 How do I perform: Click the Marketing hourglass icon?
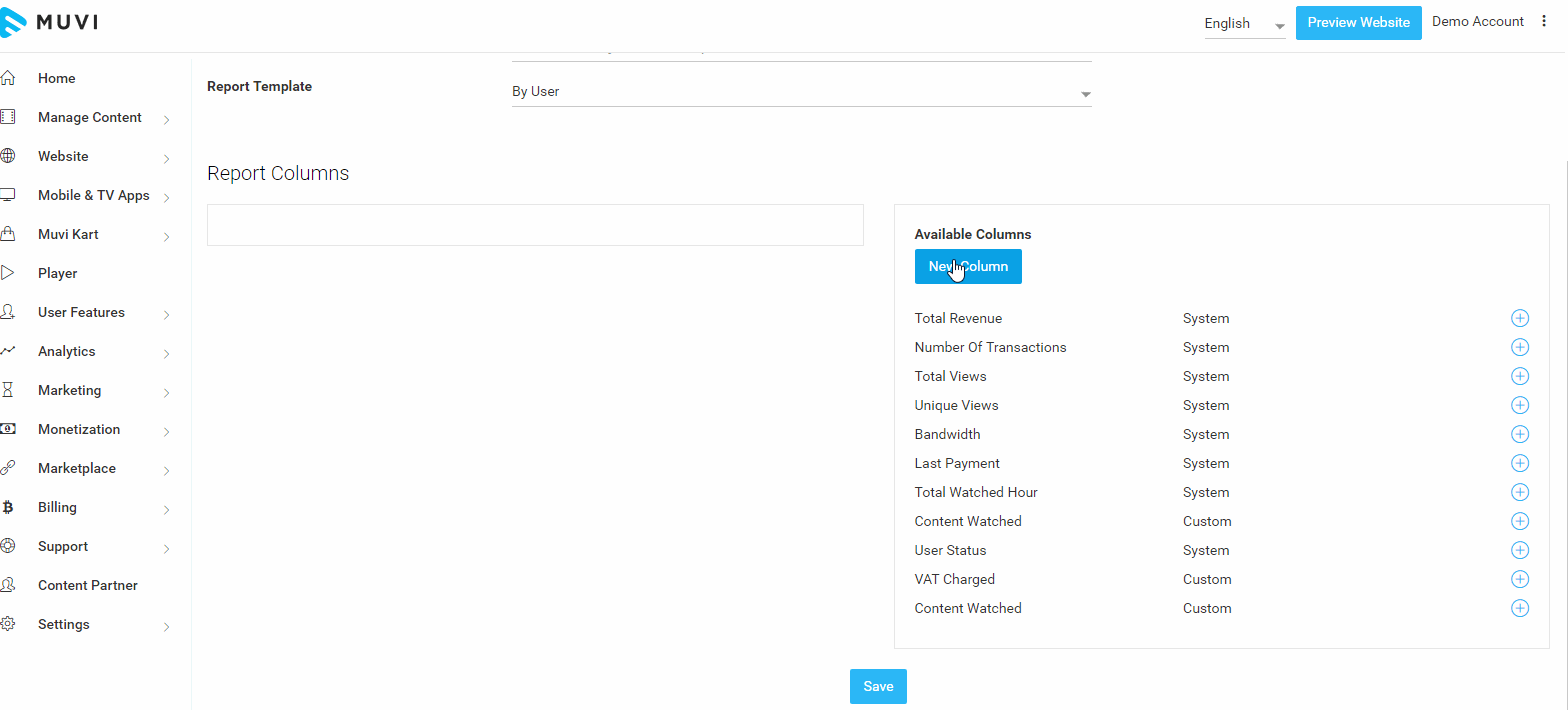point(8,390)
